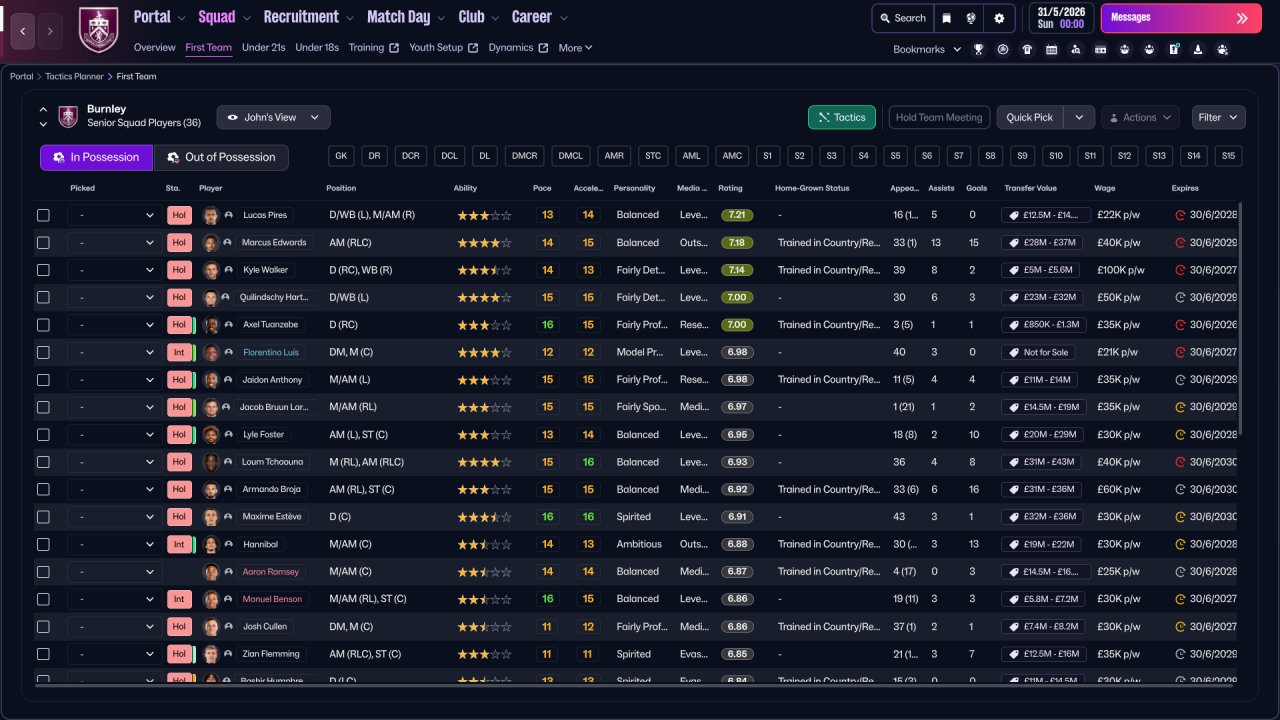Image resolution: width=1280 pixels, height=720 pixels.
Task: Click the person icon next to Jaidon Anthony
Action: 229,380
